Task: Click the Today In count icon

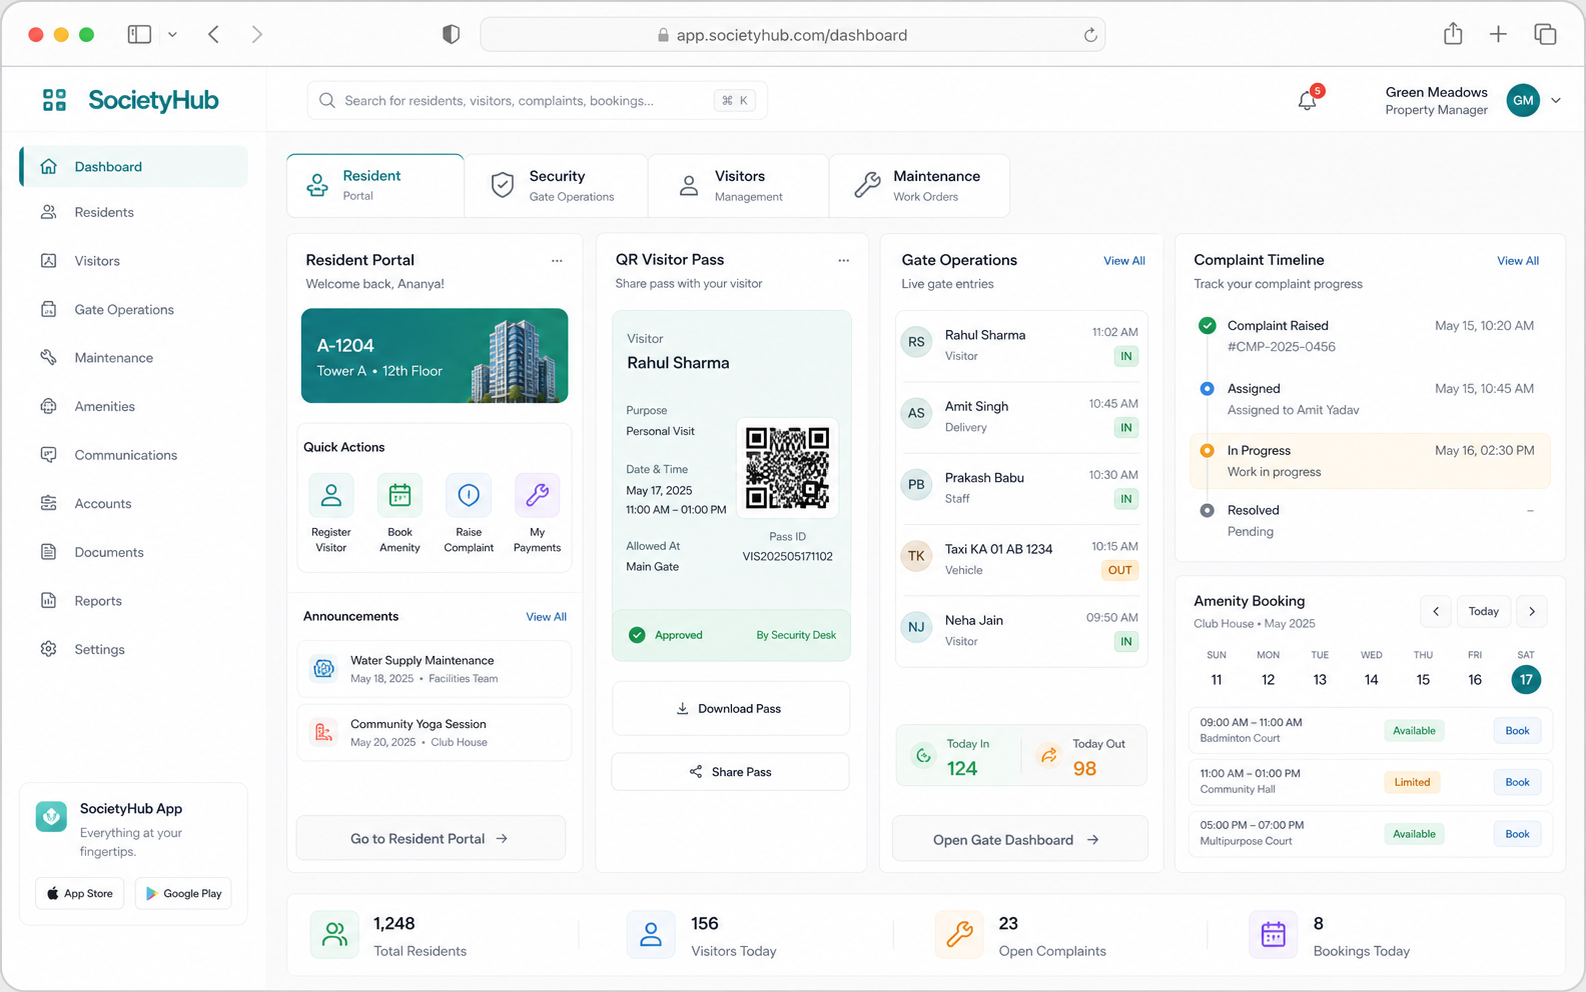Action: point(923,756)
